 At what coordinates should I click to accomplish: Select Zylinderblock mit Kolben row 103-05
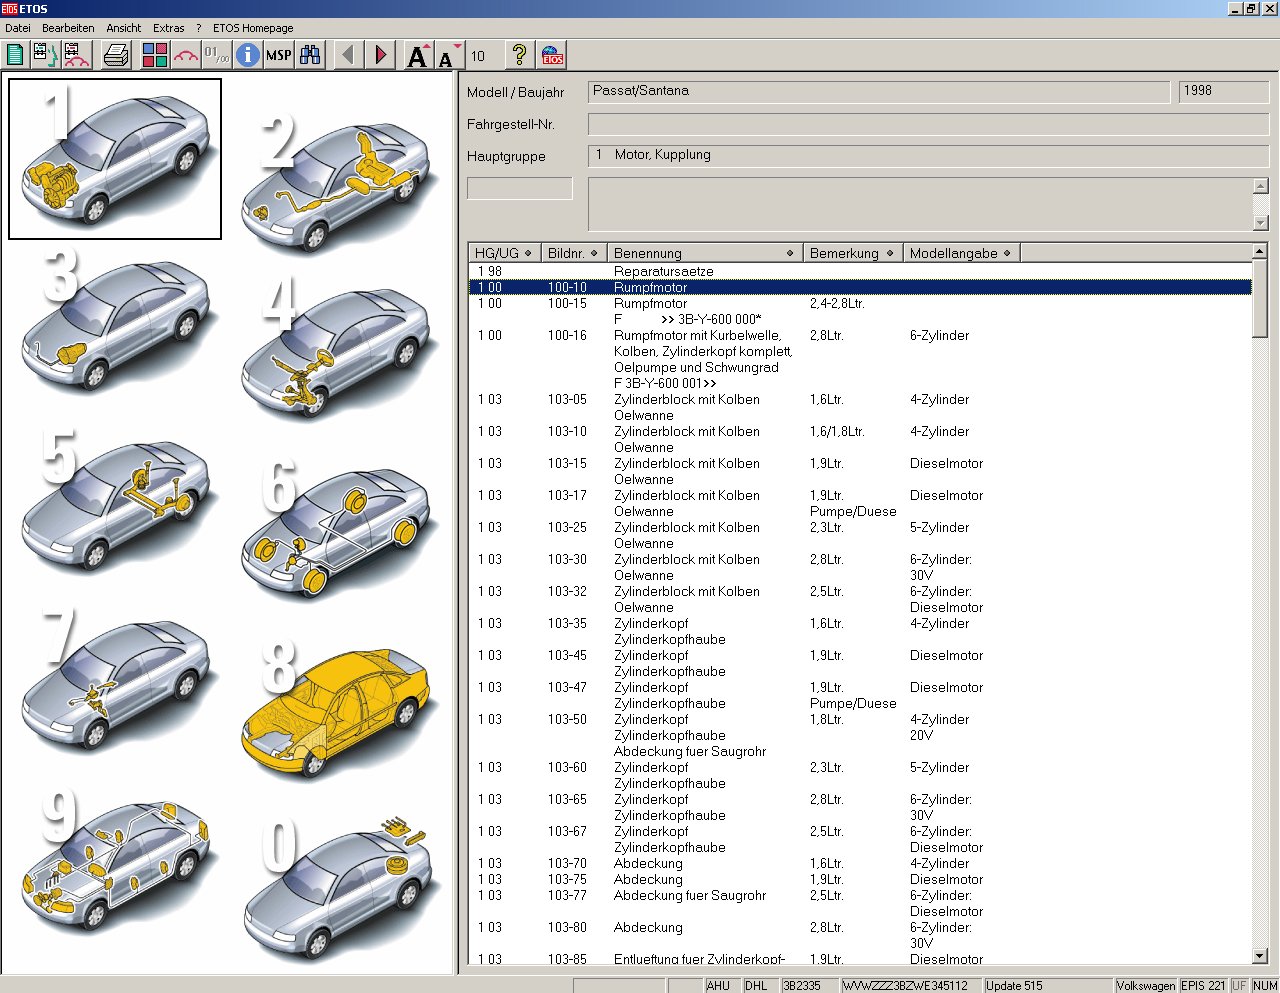click(x=860, y=407)
